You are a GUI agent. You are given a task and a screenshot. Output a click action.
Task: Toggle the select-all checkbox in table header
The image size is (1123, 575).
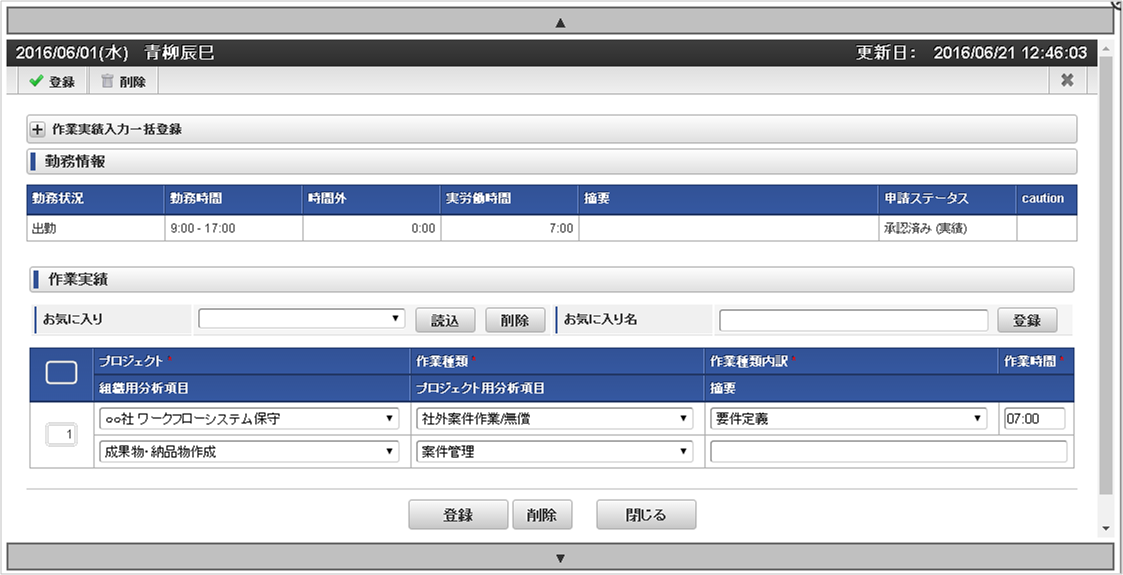pyautogui.click(x=62, y=373)
